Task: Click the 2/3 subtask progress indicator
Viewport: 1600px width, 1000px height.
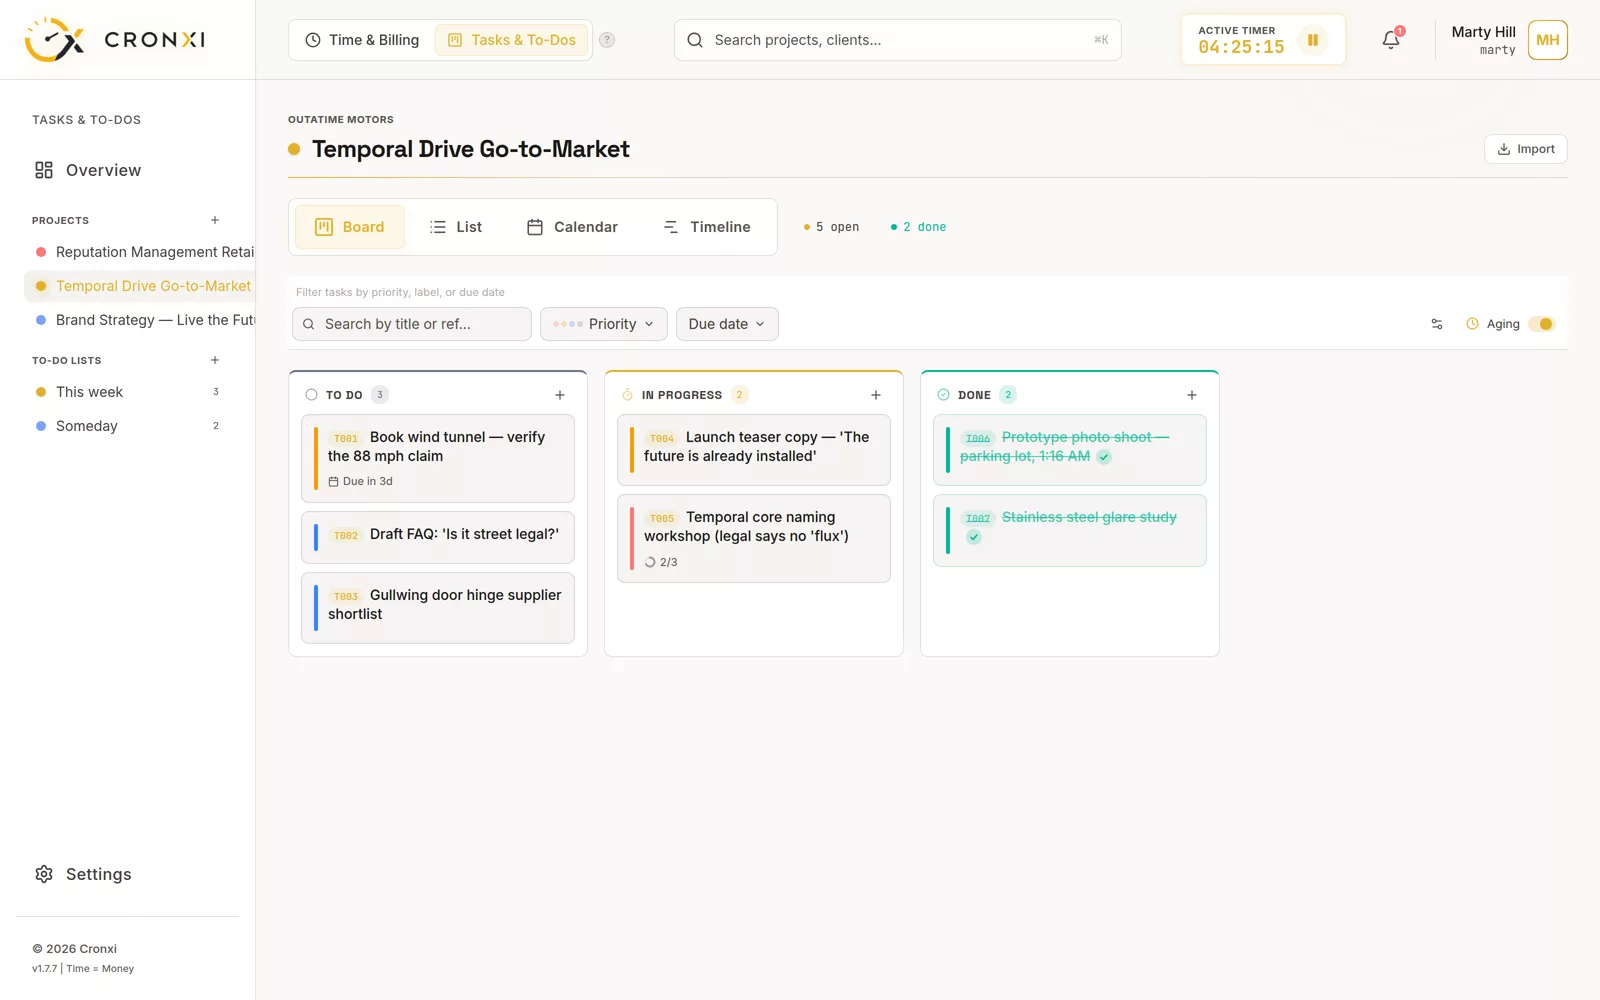Action: [661, 562]
